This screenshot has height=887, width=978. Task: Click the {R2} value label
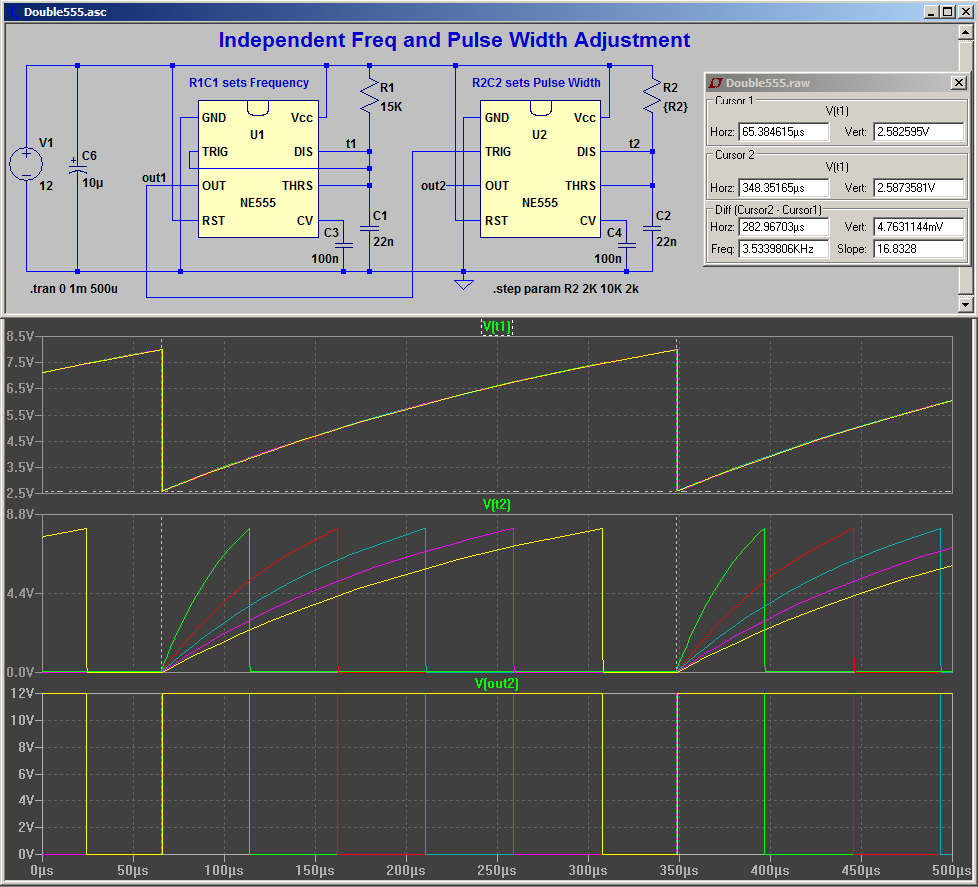point(675,107)
